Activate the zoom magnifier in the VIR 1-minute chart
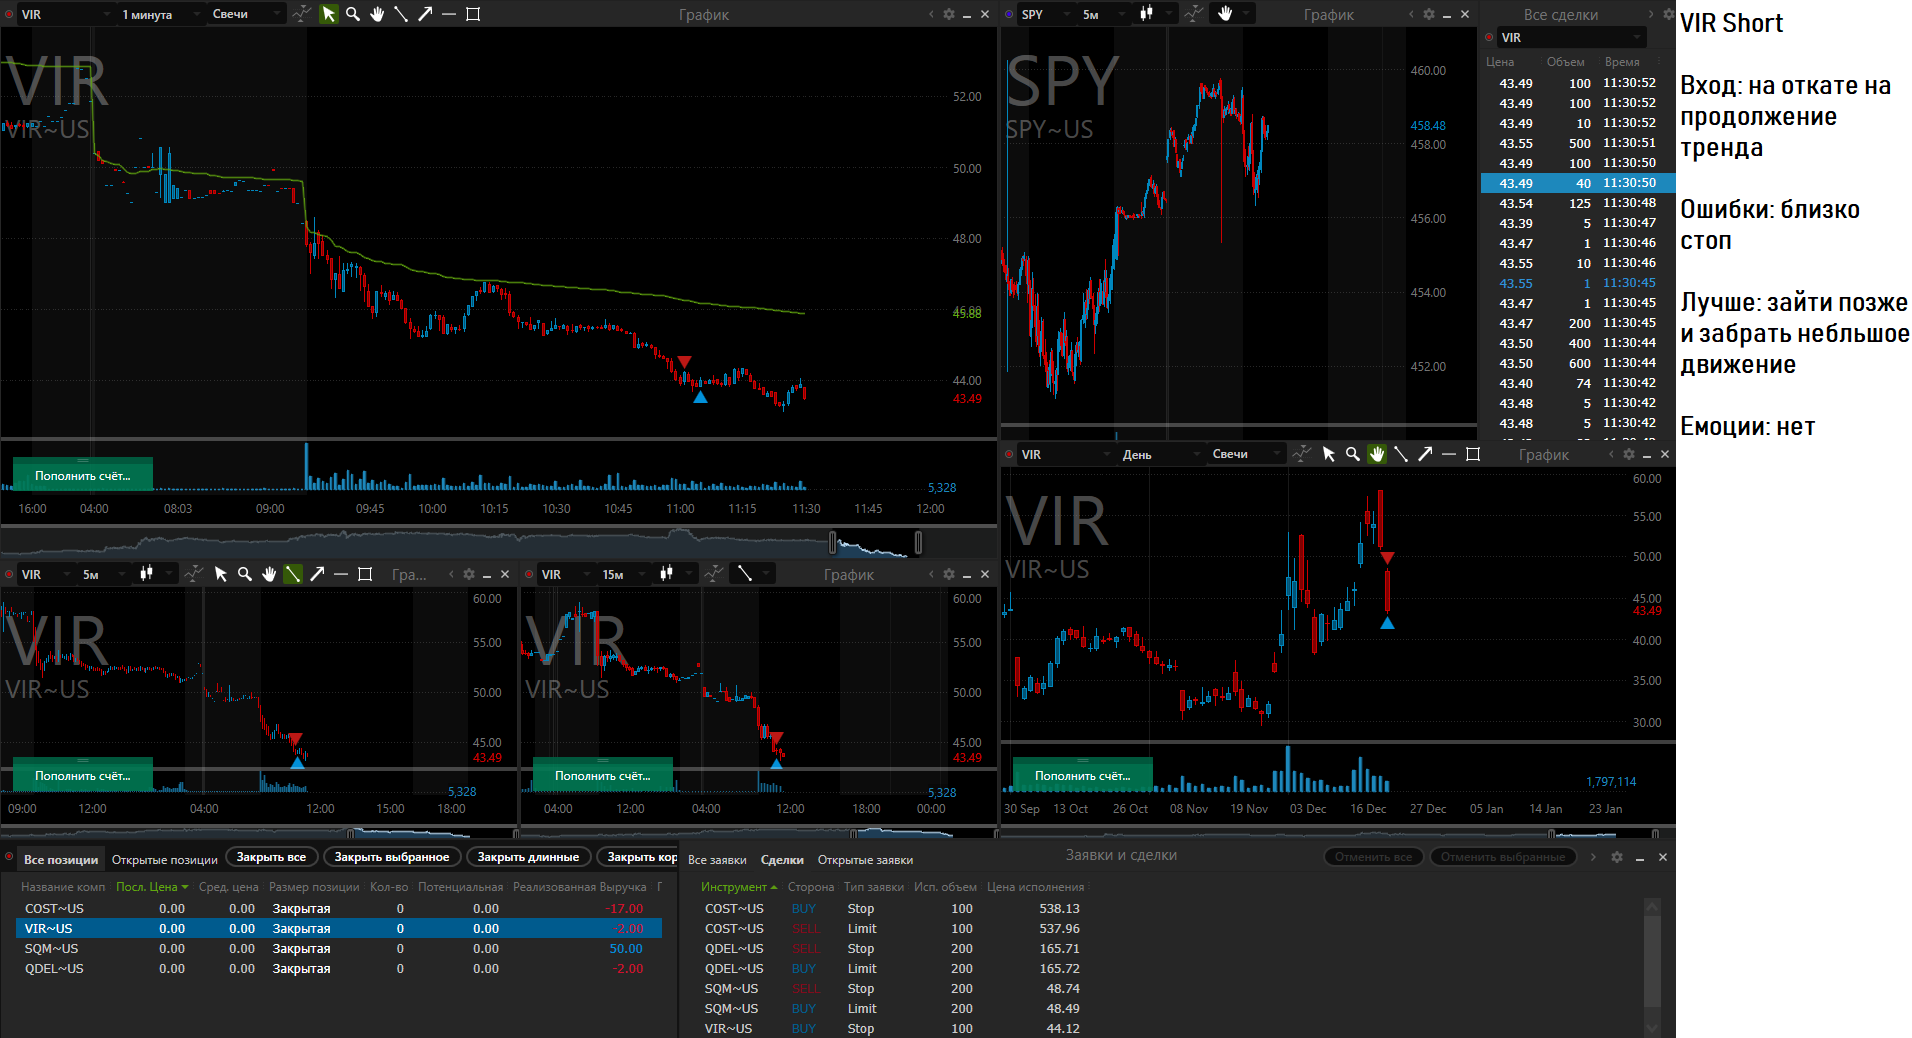The image size is (1912, 1038). 352,14
